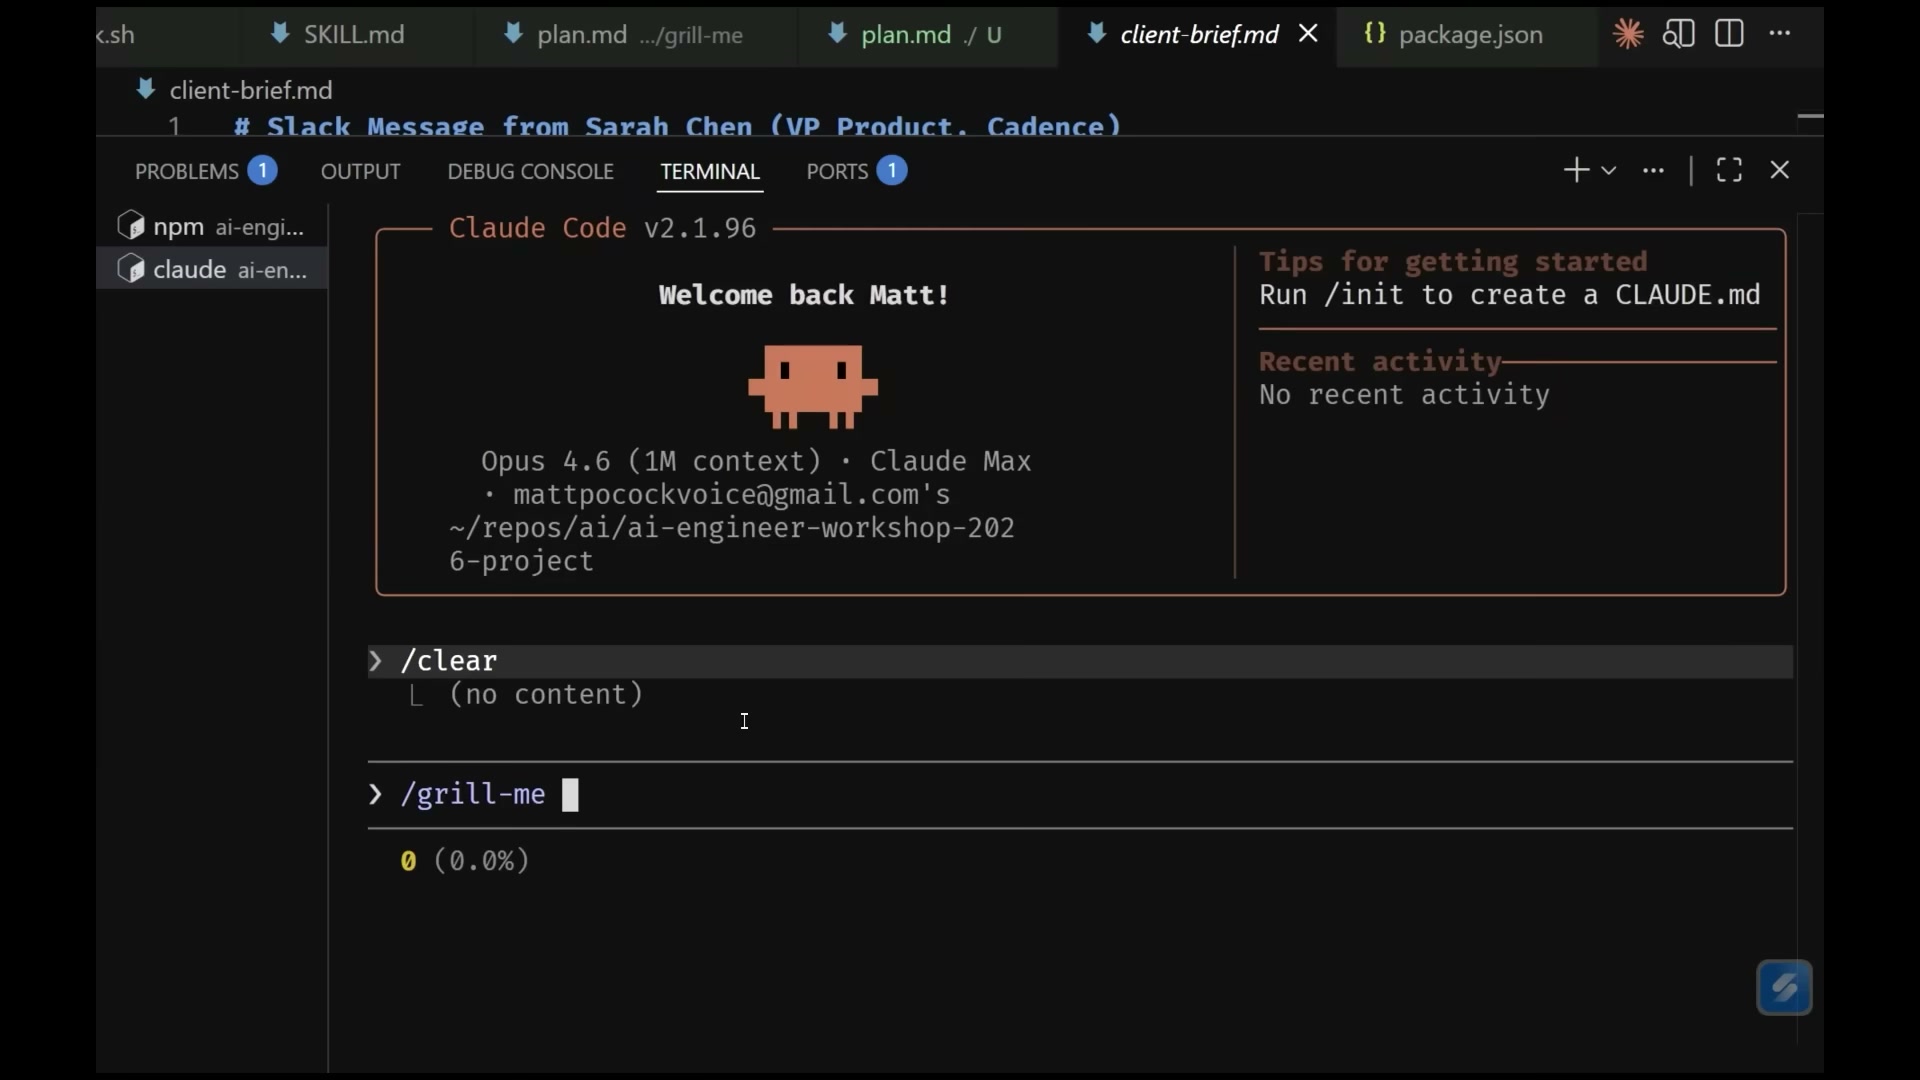Viewport: 1920px width, 1080px height.
Task: Click the blue floating overlay icon
Action: (x=1785, y=988)
